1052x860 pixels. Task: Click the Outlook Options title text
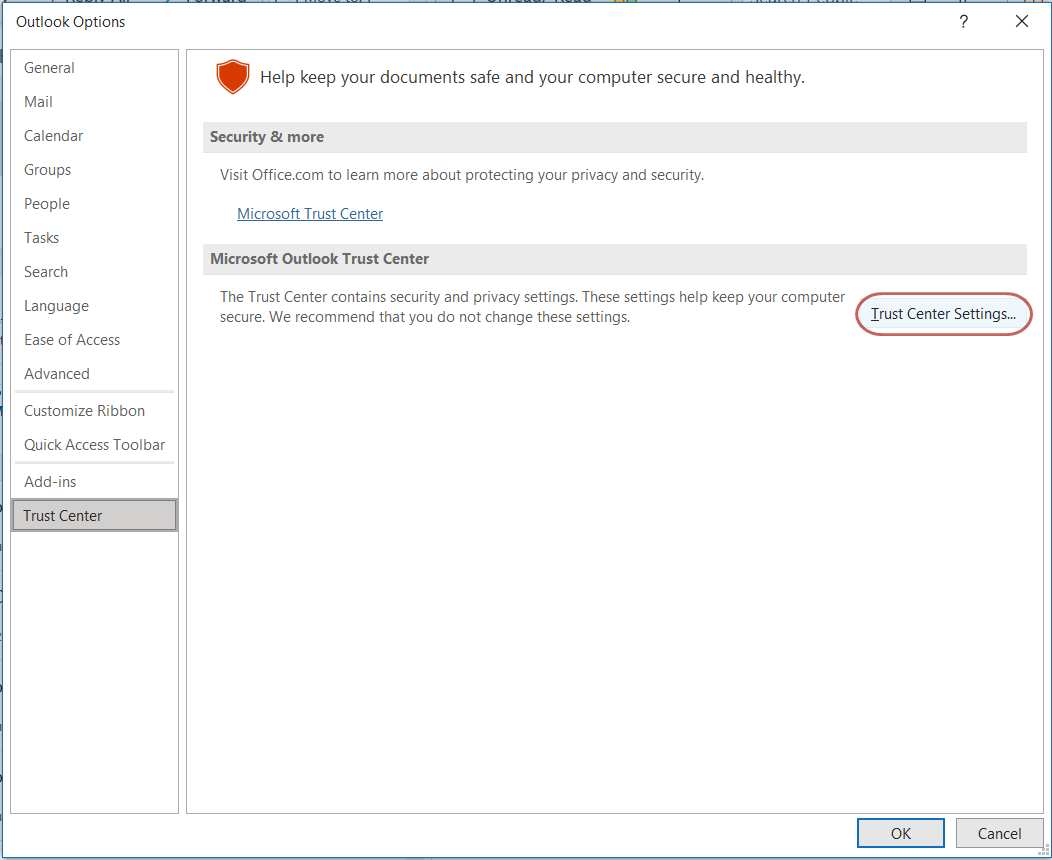point(70,21)
